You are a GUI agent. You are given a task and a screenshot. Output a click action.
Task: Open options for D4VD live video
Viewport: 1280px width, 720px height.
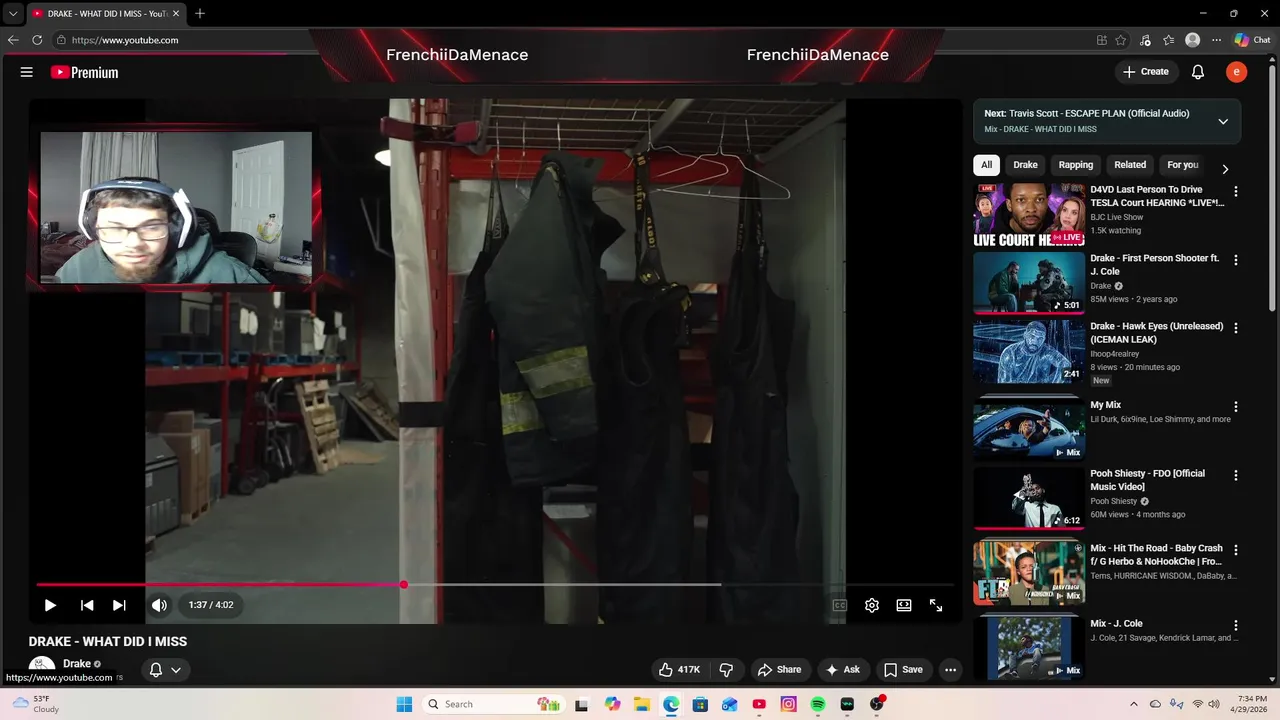(x=1236, y=191)
